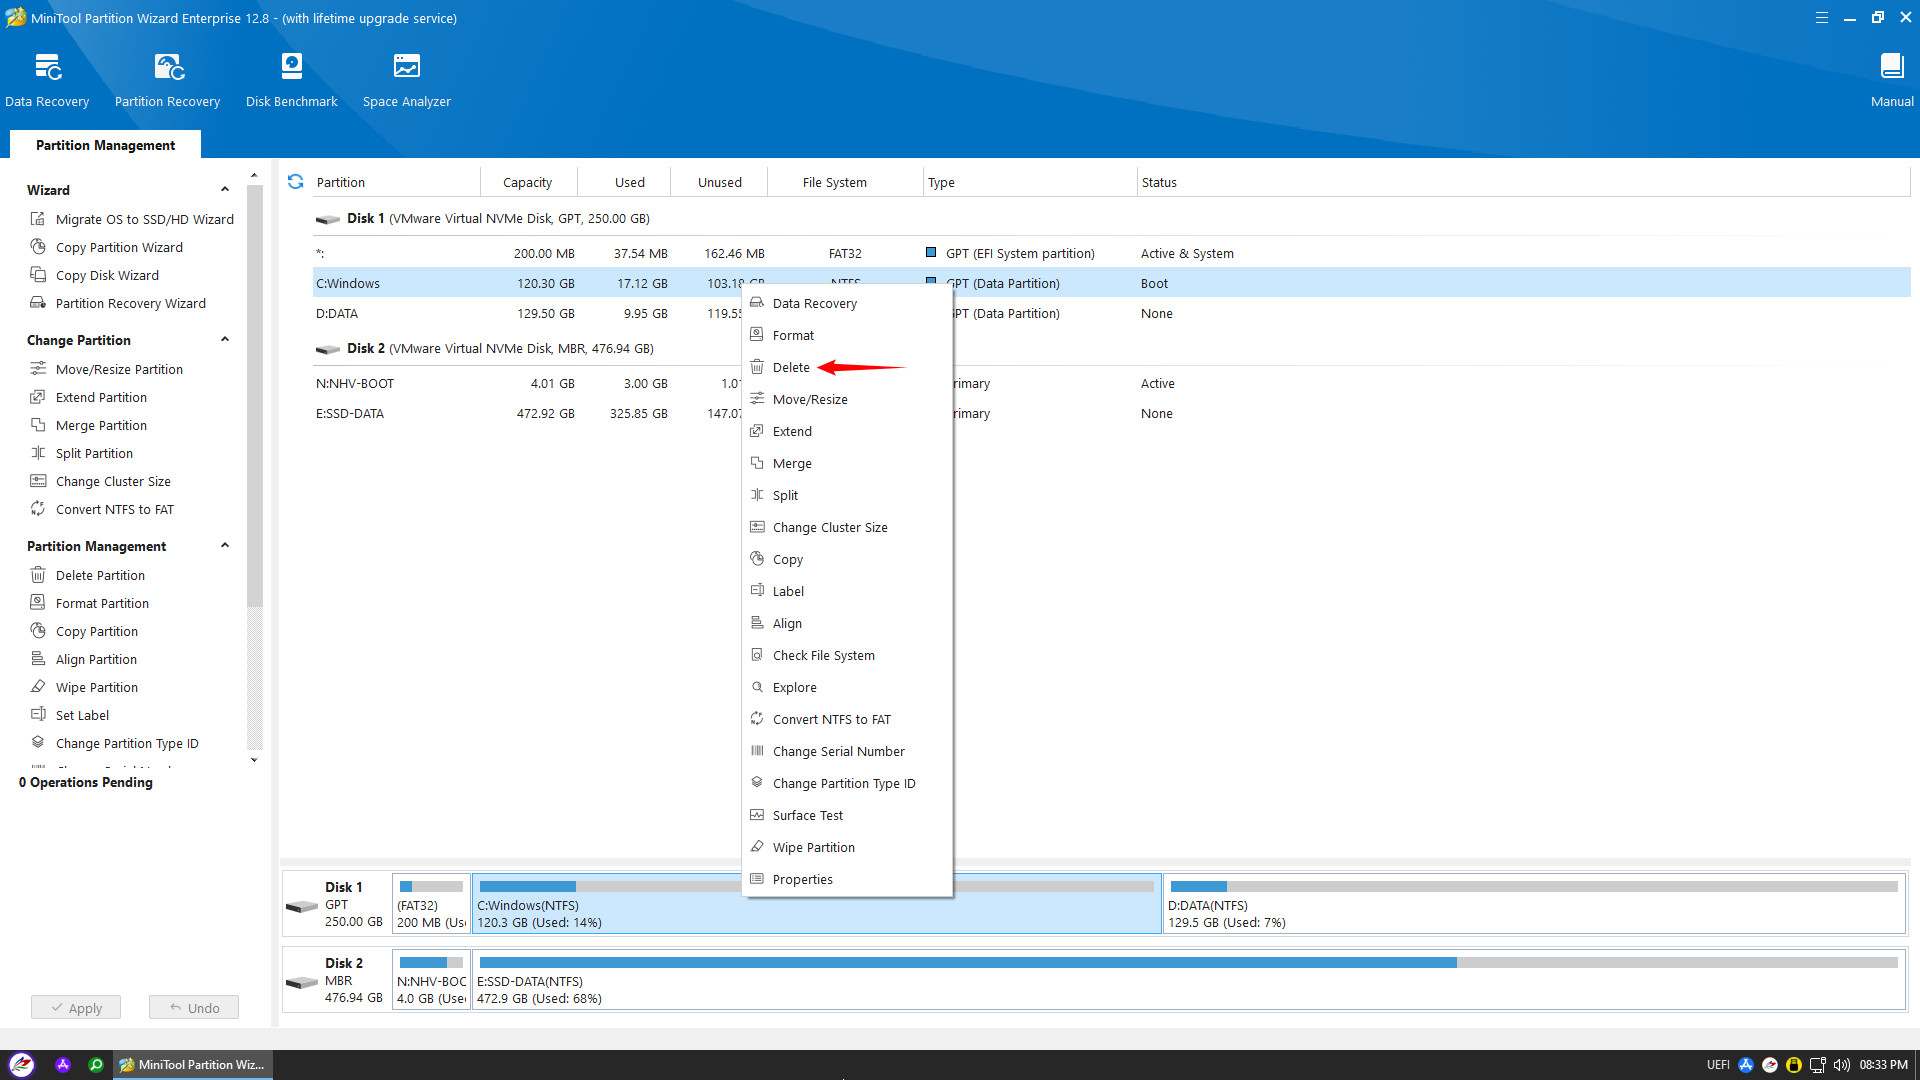This screenshot has height=1080, width=1920.
Task: Open the Data Recovery tool icon
Action: tap(47, 68)
